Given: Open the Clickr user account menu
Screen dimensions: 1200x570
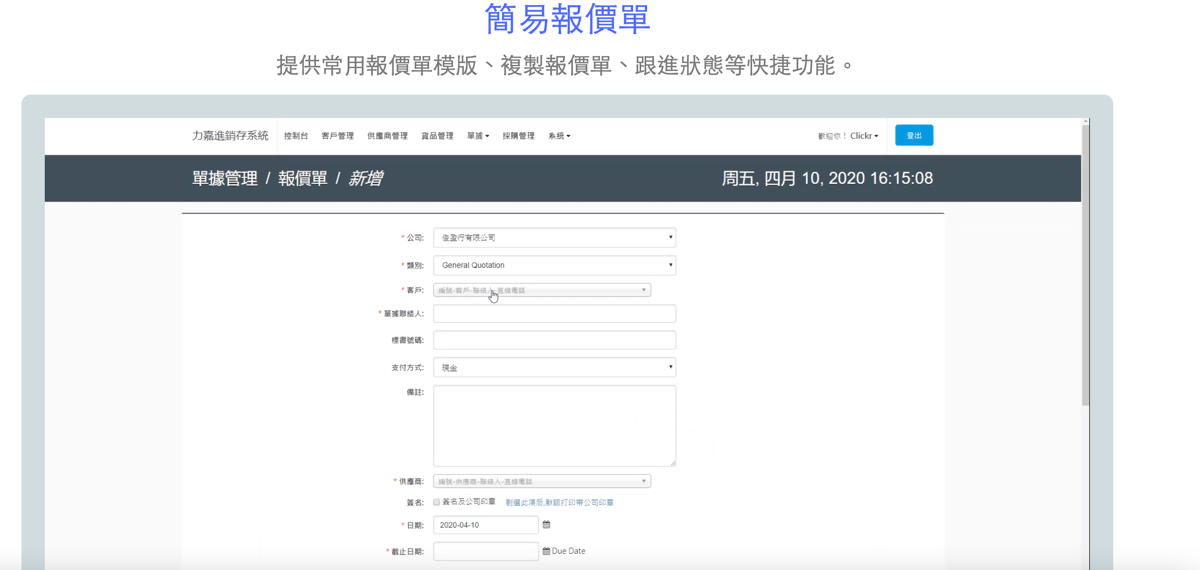Looking at the screenshot, I should (864, 136).
